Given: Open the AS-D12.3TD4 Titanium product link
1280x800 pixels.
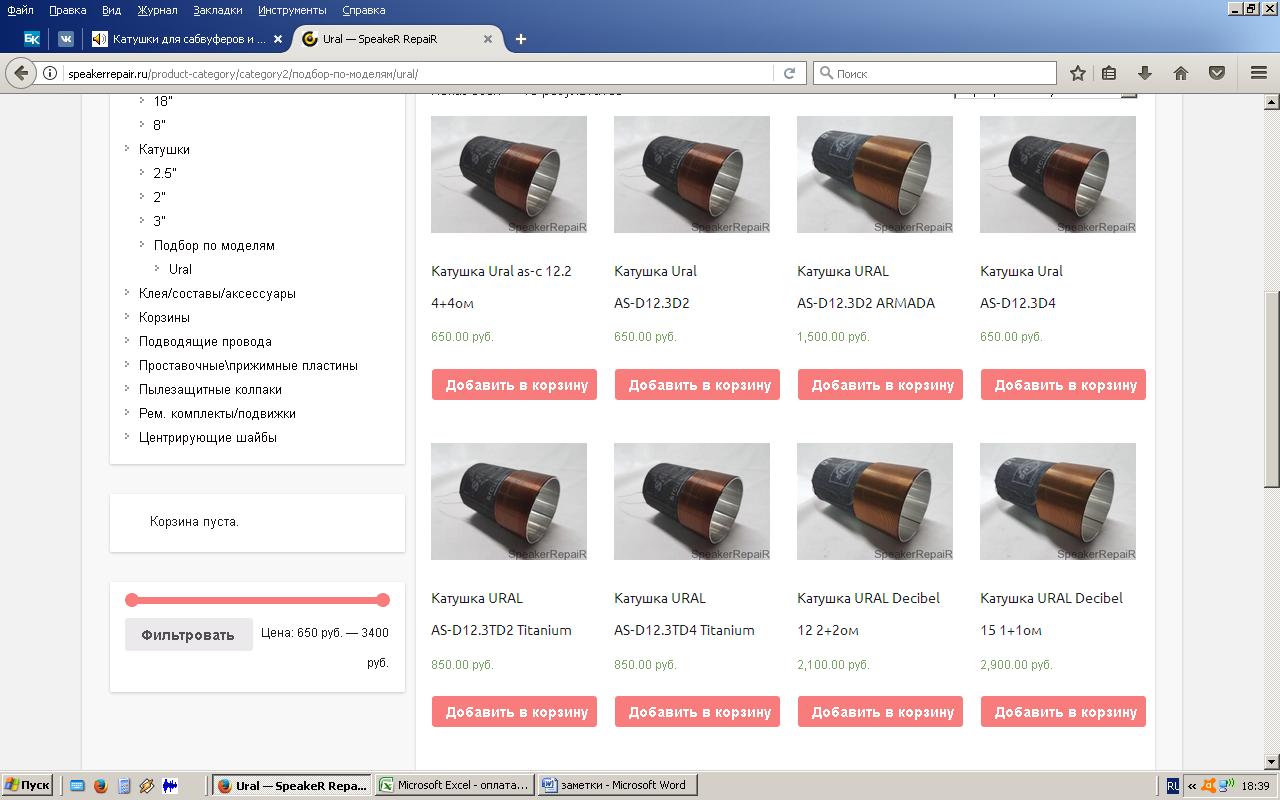Looking at the screenshot, I should pyautogui.click(x=684, y=614).
